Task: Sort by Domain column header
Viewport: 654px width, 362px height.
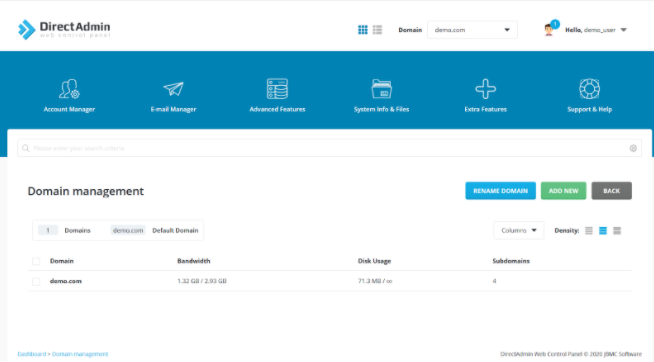Action: click(62, 261)
